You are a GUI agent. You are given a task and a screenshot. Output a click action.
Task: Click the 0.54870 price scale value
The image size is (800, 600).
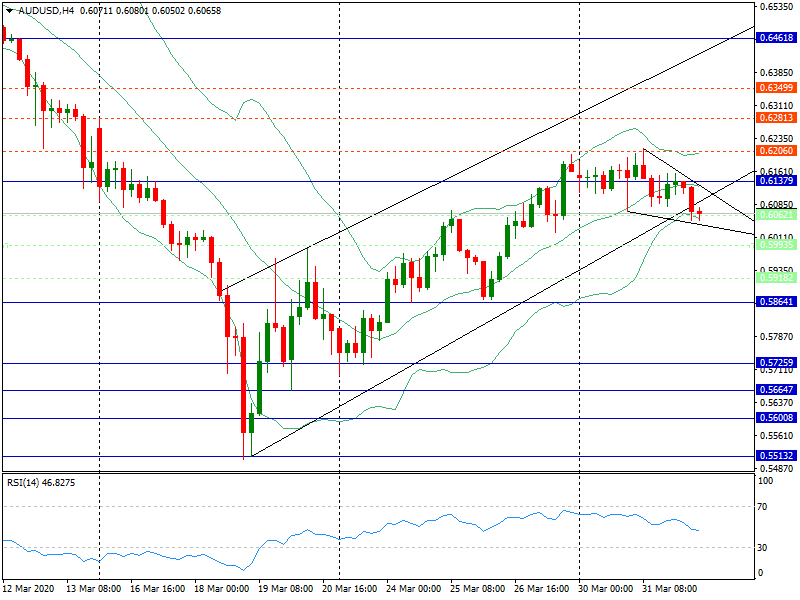[x=777, y=468]
